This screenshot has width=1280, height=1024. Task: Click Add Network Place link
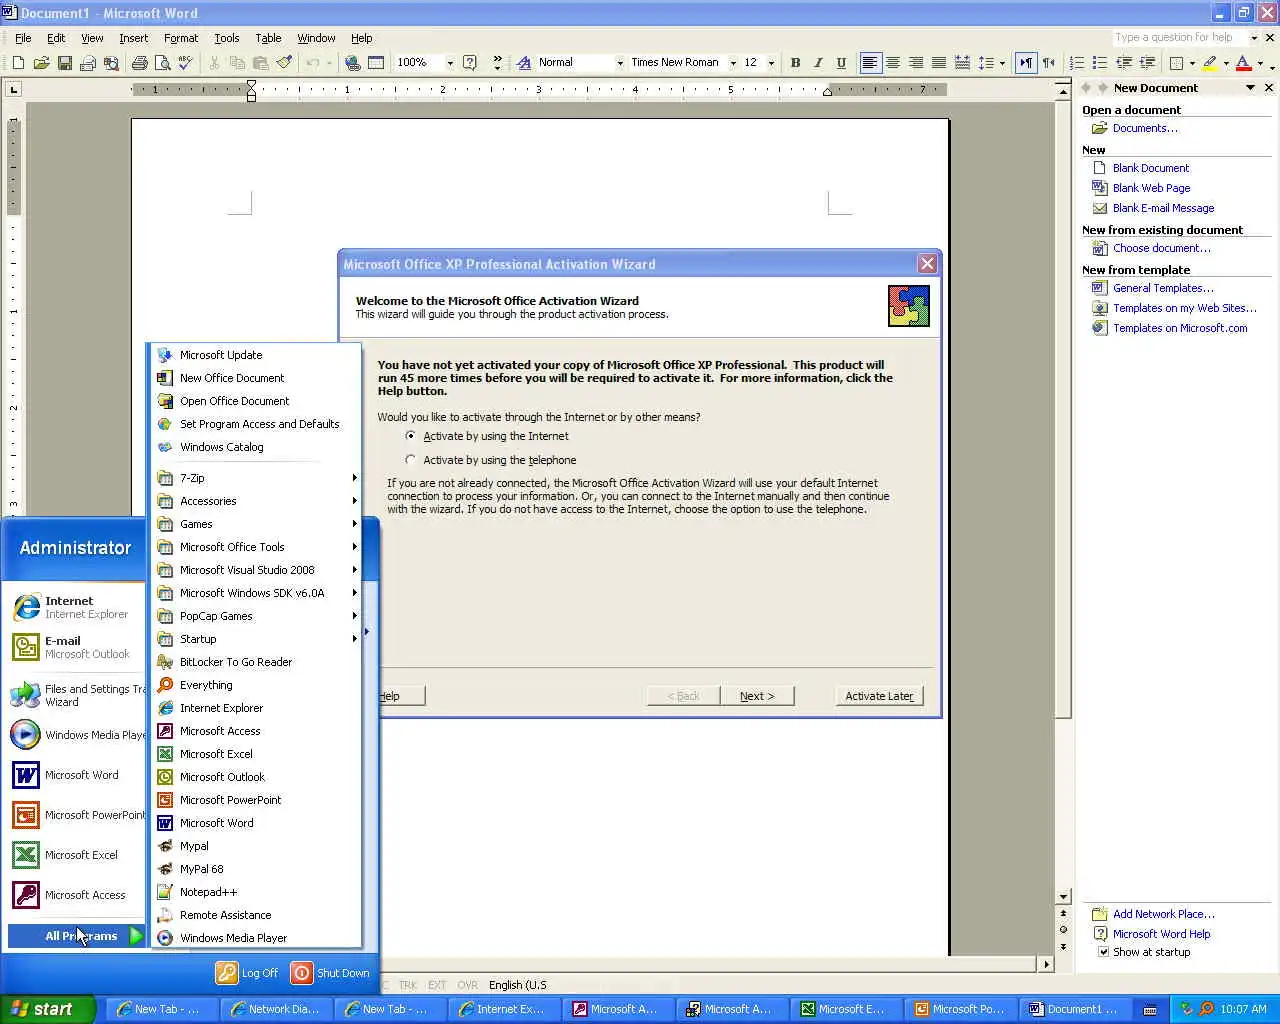click(x=1164, y=914)
